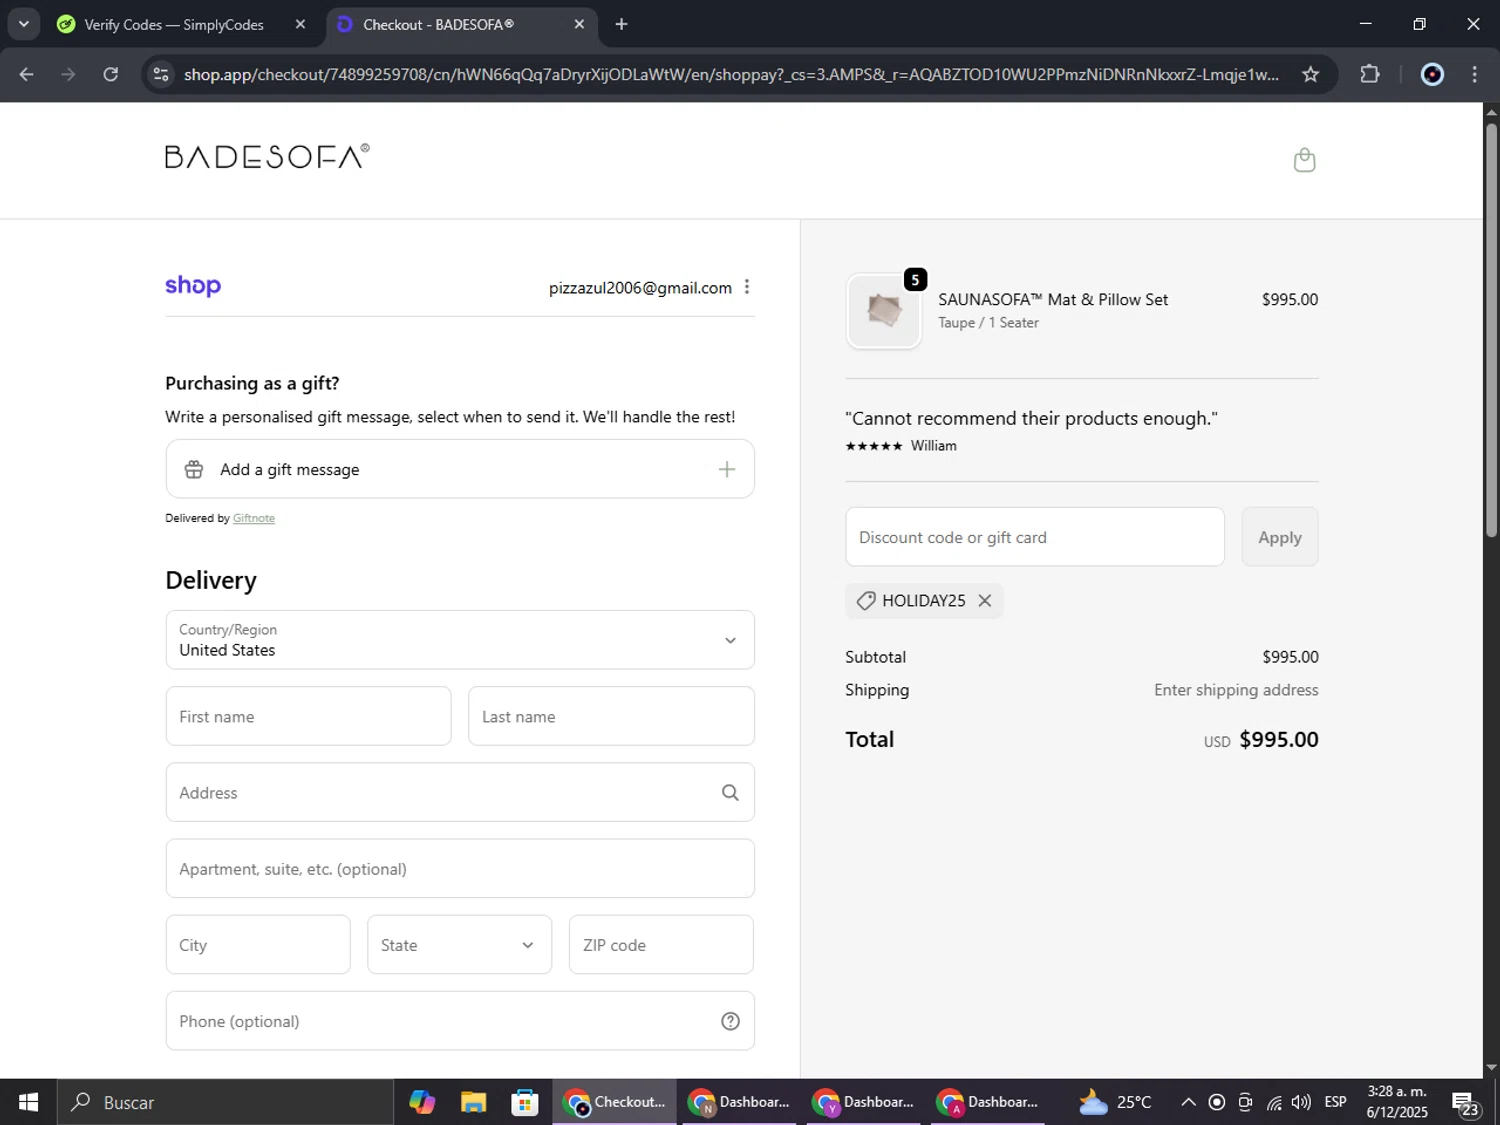This screenshot has width=1500, height=1125.
Task: Open the shopping bag cart icon
Action: (x=1304, y=160)
